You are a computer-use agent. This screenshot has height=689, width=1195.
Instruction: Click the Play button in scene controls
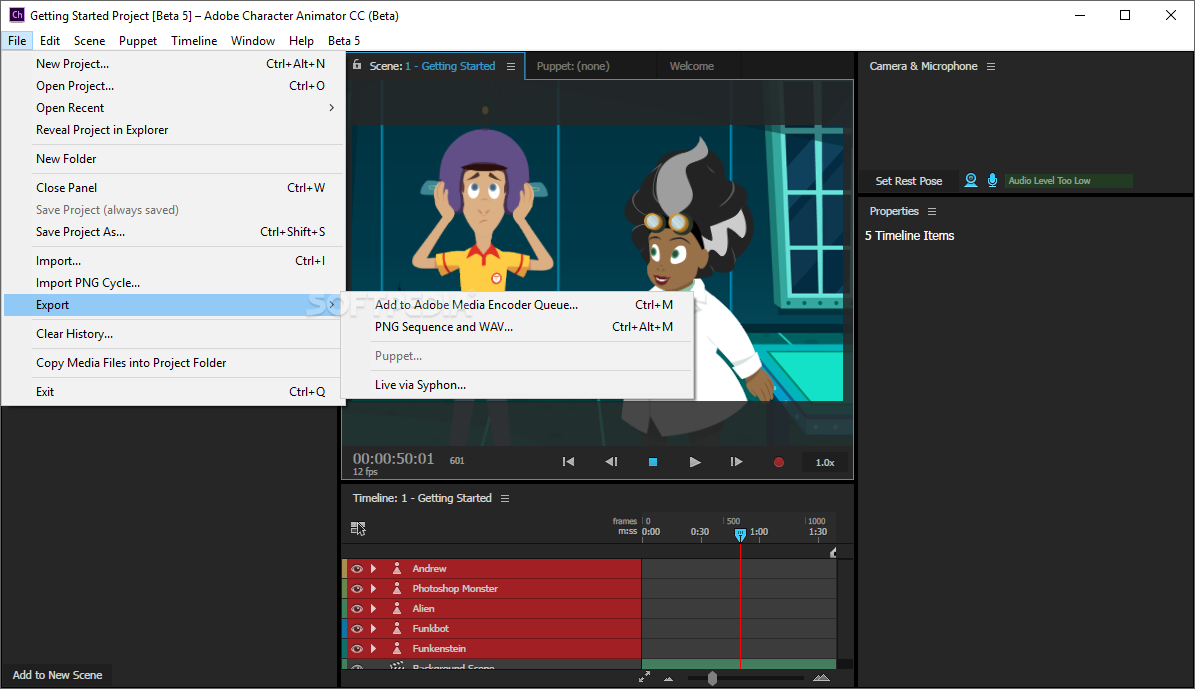point(695,462)
